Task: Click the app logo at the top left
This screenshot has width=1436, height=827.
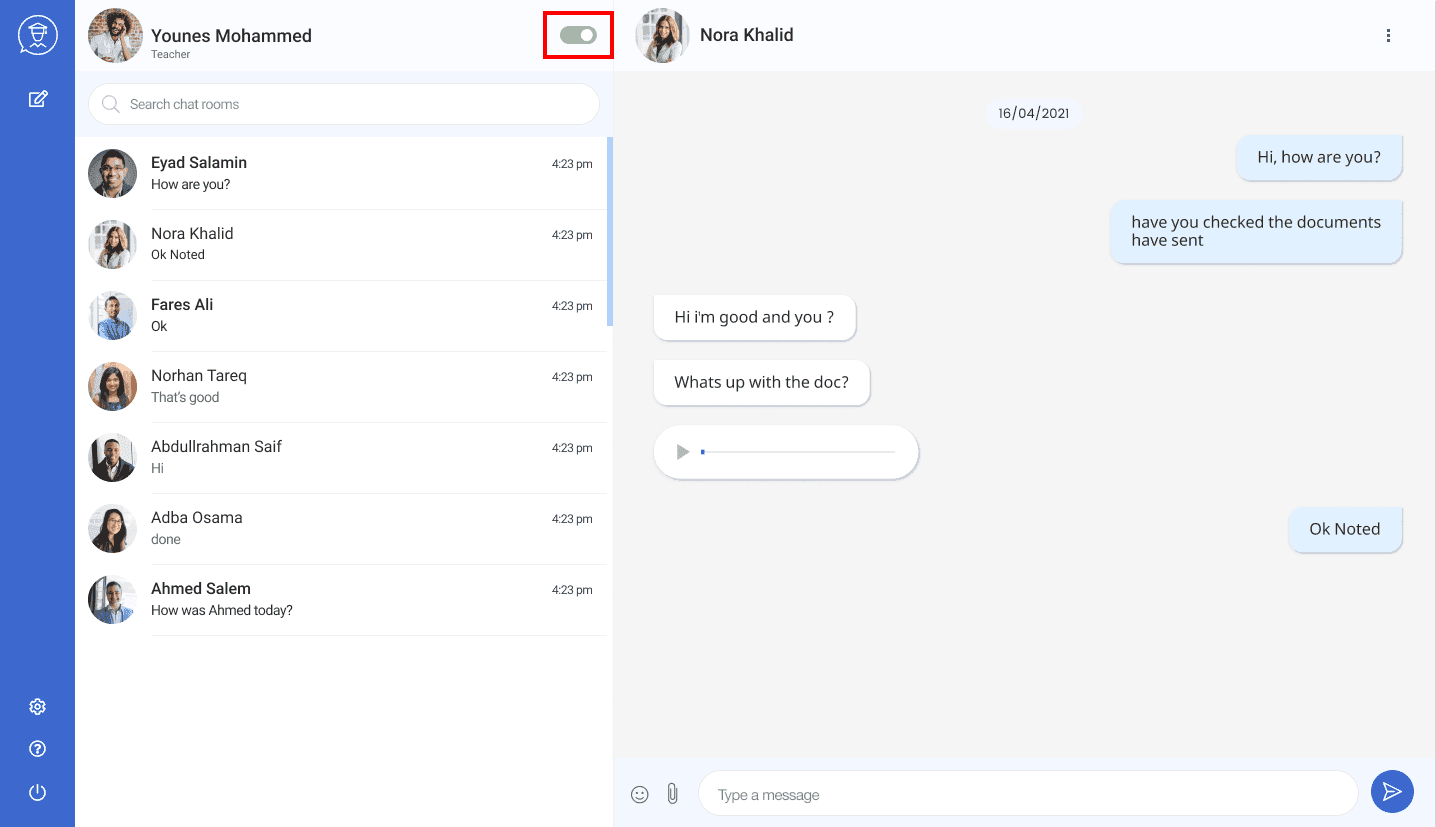Action: click(x=37, y=34)
